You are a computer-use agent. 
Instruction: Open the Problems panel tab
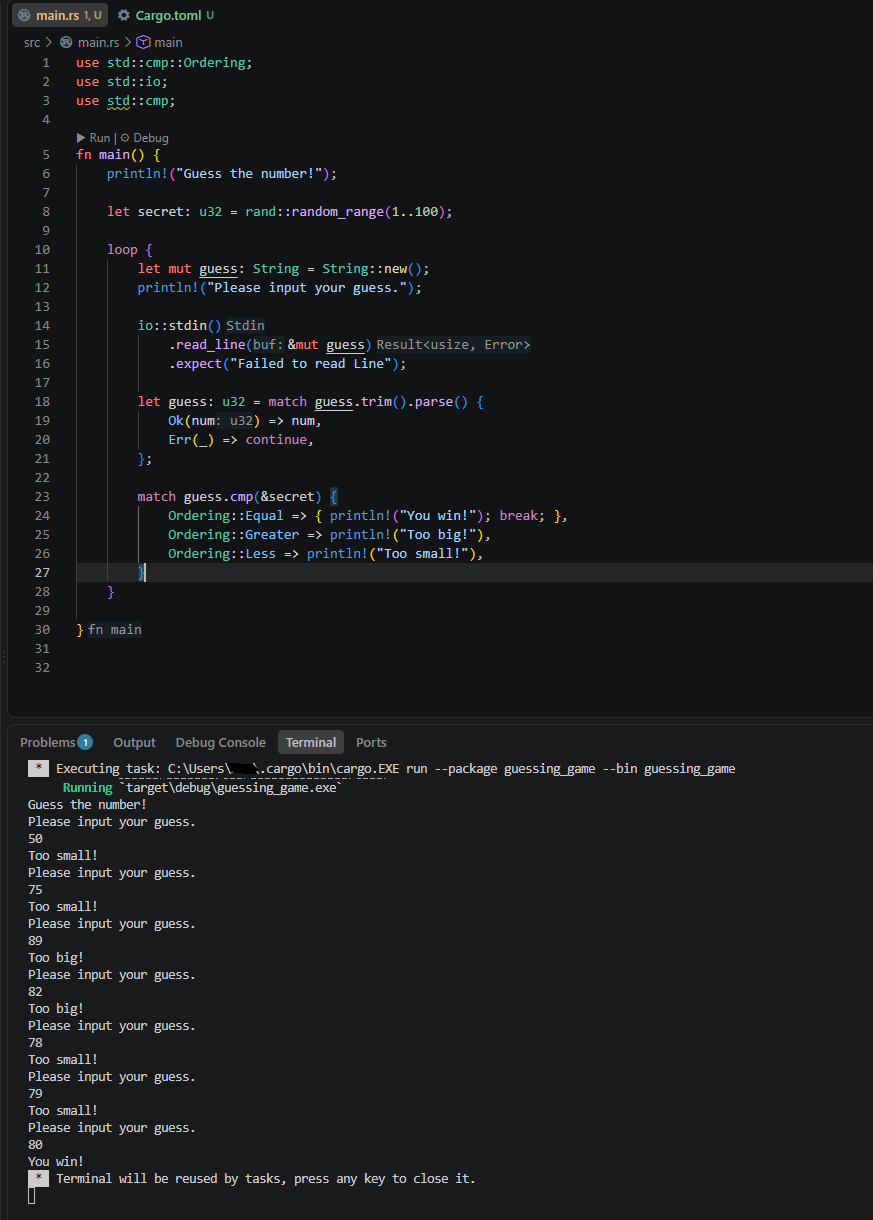[56, 742]
